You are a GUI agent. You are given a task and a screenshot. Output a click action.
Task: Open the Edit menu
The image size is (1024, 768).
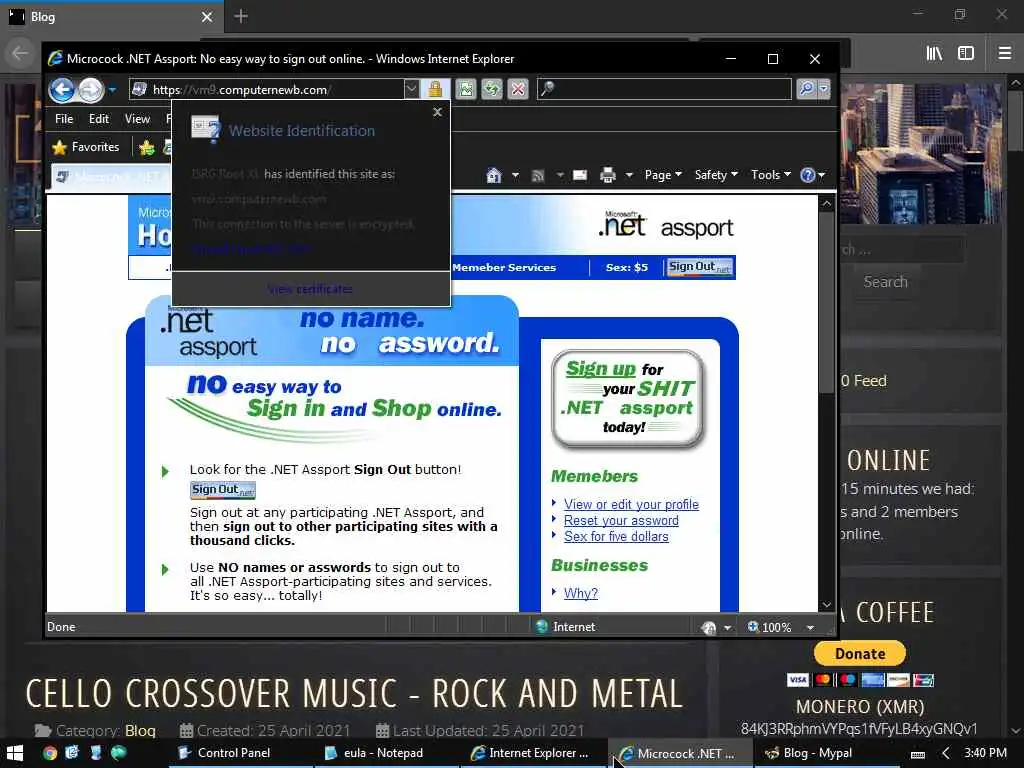pos(99,119)
